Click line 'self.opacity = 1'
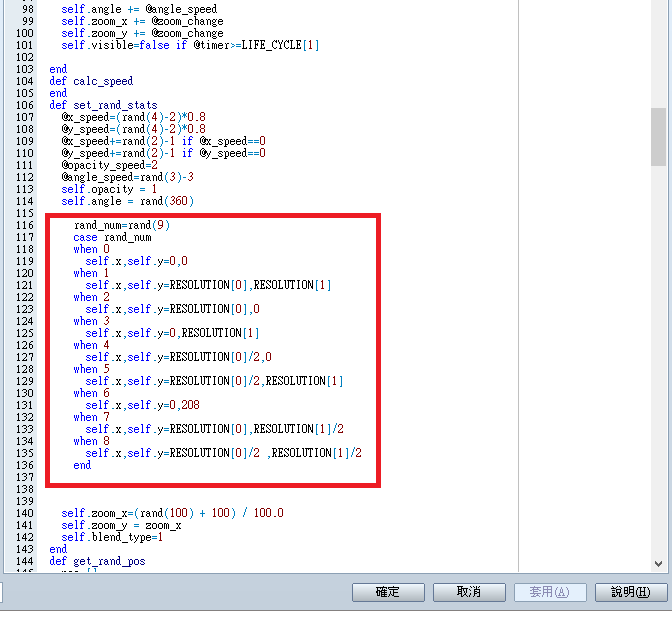 pos(109,189)
